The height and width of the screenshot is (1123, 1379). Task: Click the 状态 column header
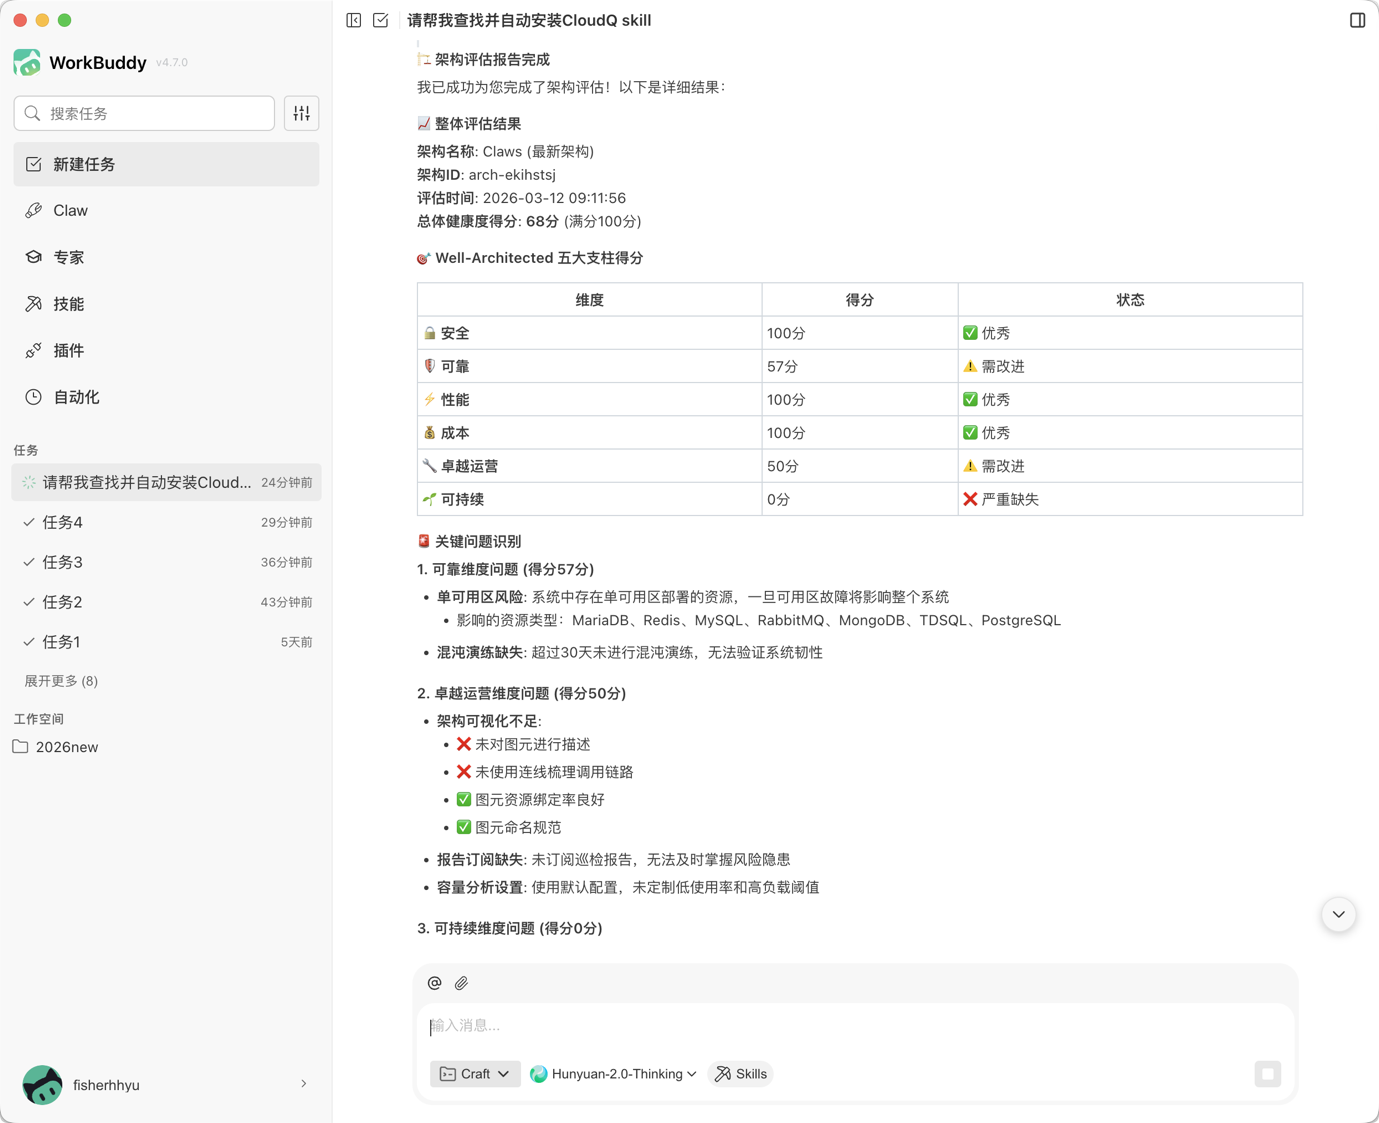1130,300
